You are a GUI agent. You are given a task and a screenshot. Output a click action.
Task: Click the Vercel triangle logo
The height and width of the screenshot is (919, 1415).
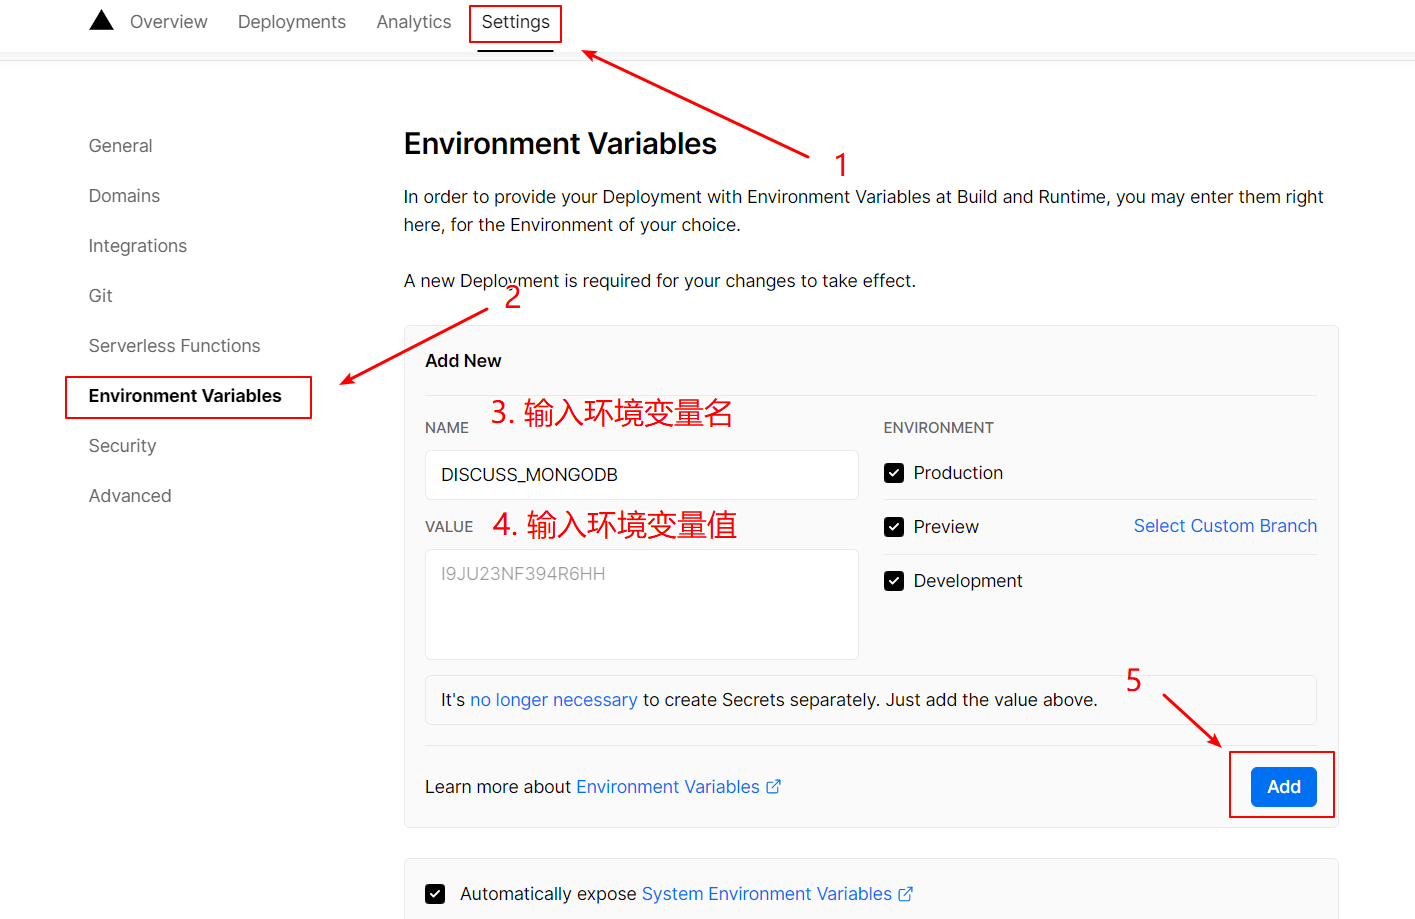coord(100,20)
